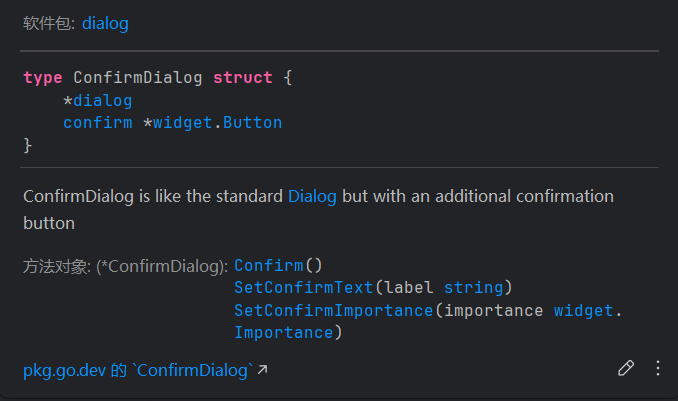The height and width of the screenshot is (401, 678).
Task: Click the struct keyword in the declaration
Action: pyautogui.click(x=243, y=77)
